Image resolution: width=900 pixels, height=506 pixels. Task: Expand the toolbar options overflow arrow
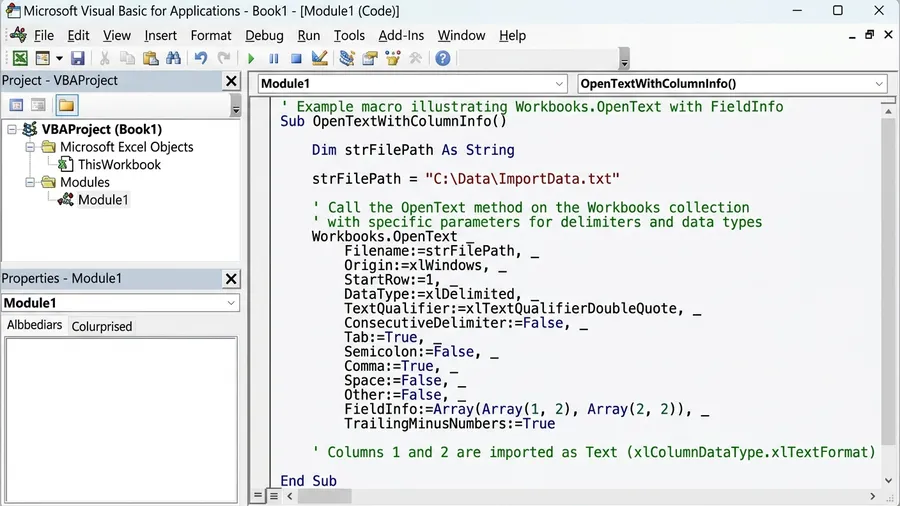coord(624,59)
